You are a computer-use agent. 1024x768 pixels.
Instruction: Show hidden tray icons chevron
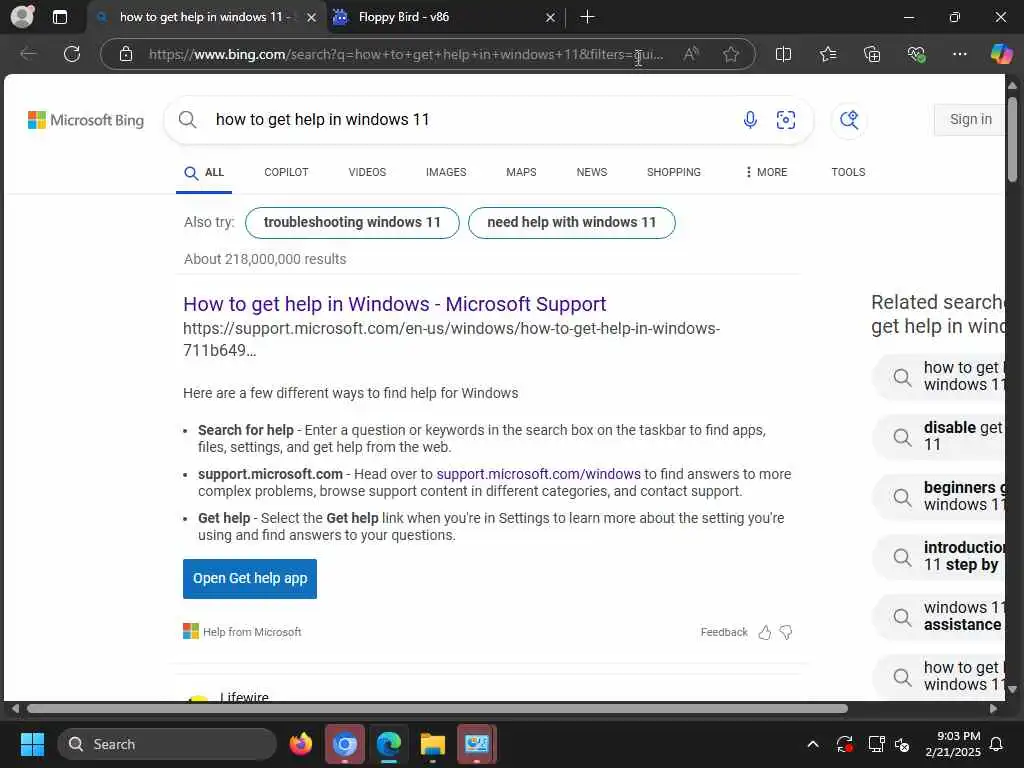[x=812, y=744]
